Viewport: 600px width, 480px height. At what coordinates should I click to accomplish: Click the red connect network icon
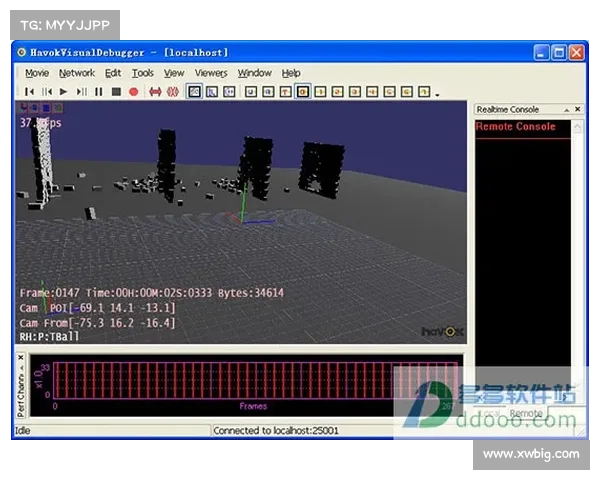point(155,92)
